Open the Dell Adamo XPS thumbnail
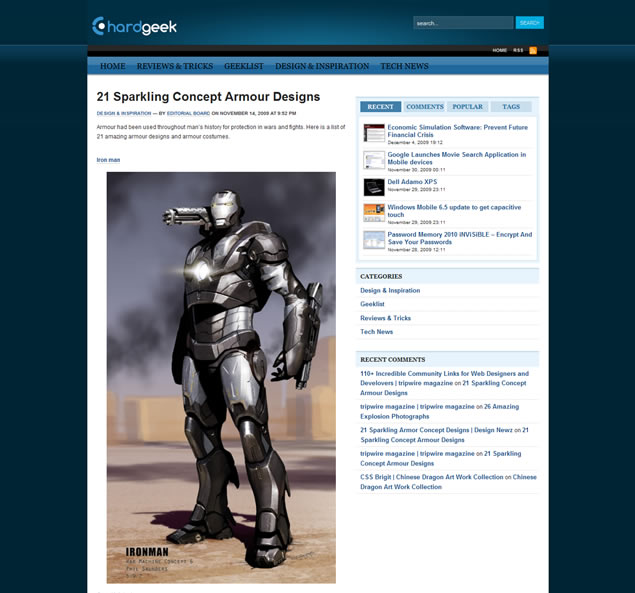The width and height of the screenshot is (635, 593). point(374,188)
